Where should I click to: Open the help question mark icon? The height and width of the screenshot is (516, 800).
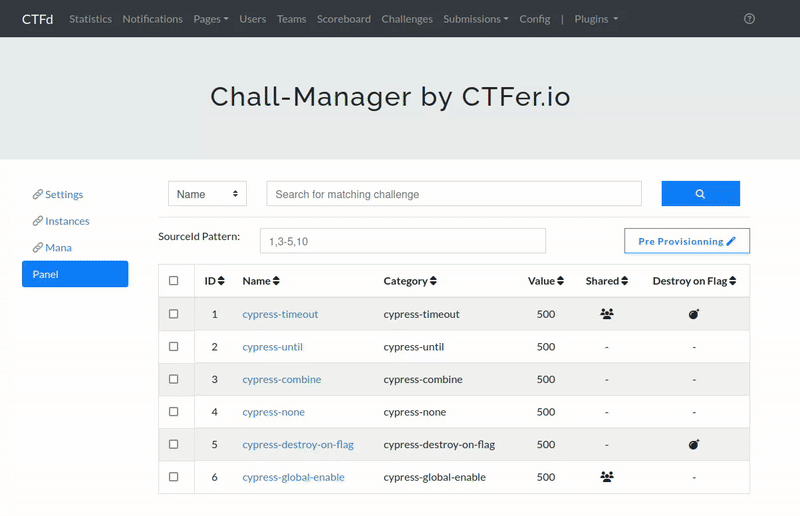pyautogui.click(x=749, y=19)
